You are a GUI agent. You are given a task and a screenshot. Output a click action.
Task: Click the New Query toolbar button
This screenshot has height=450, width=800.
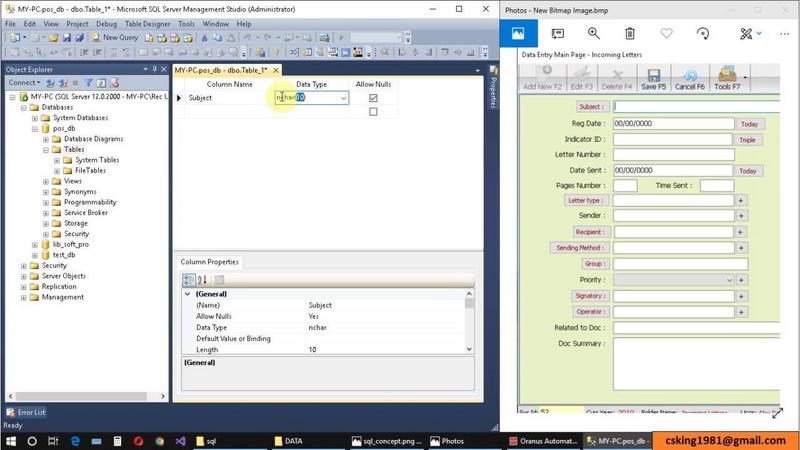115,37
